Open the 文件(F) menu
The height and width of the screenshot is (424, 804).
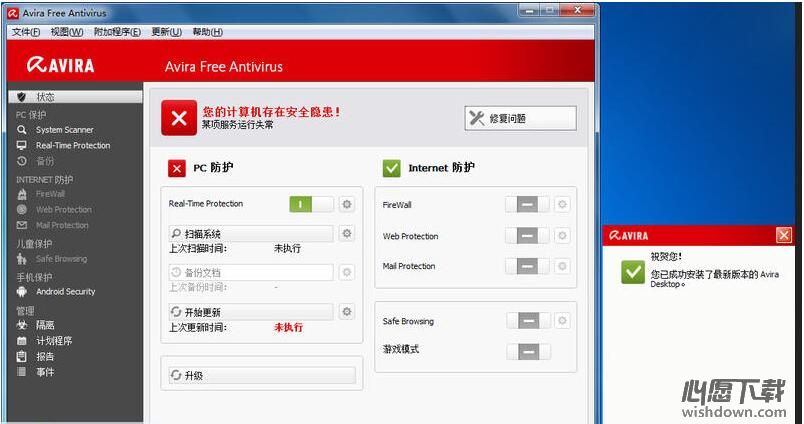[26, 32]
